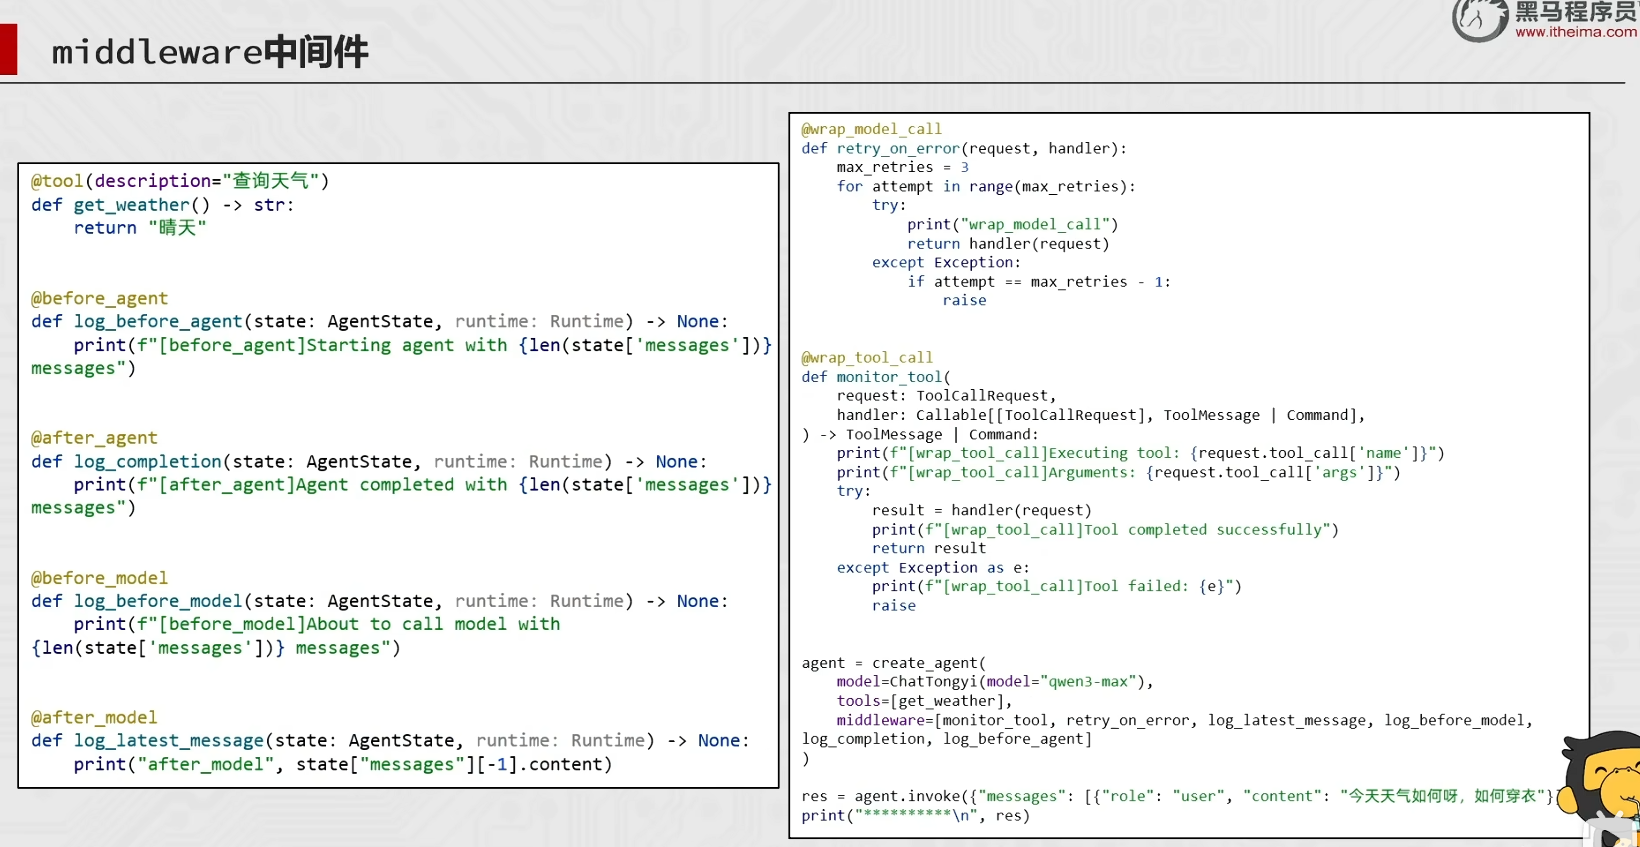Click the @tool decorator line

pos(180,181)
